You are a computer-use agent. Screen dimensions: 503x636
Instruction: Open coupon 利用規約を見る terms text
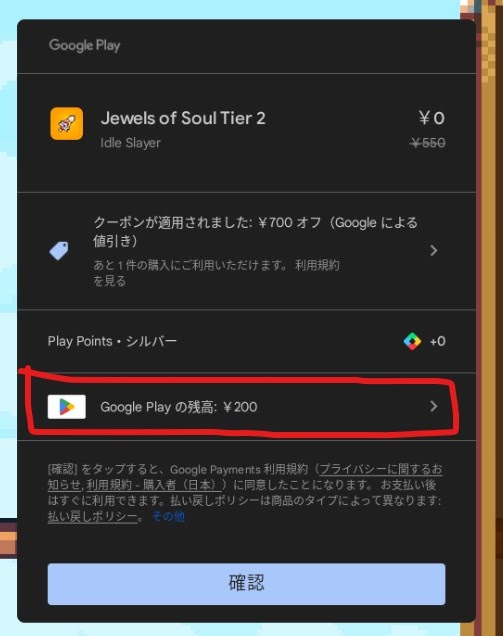coord(216,273)
